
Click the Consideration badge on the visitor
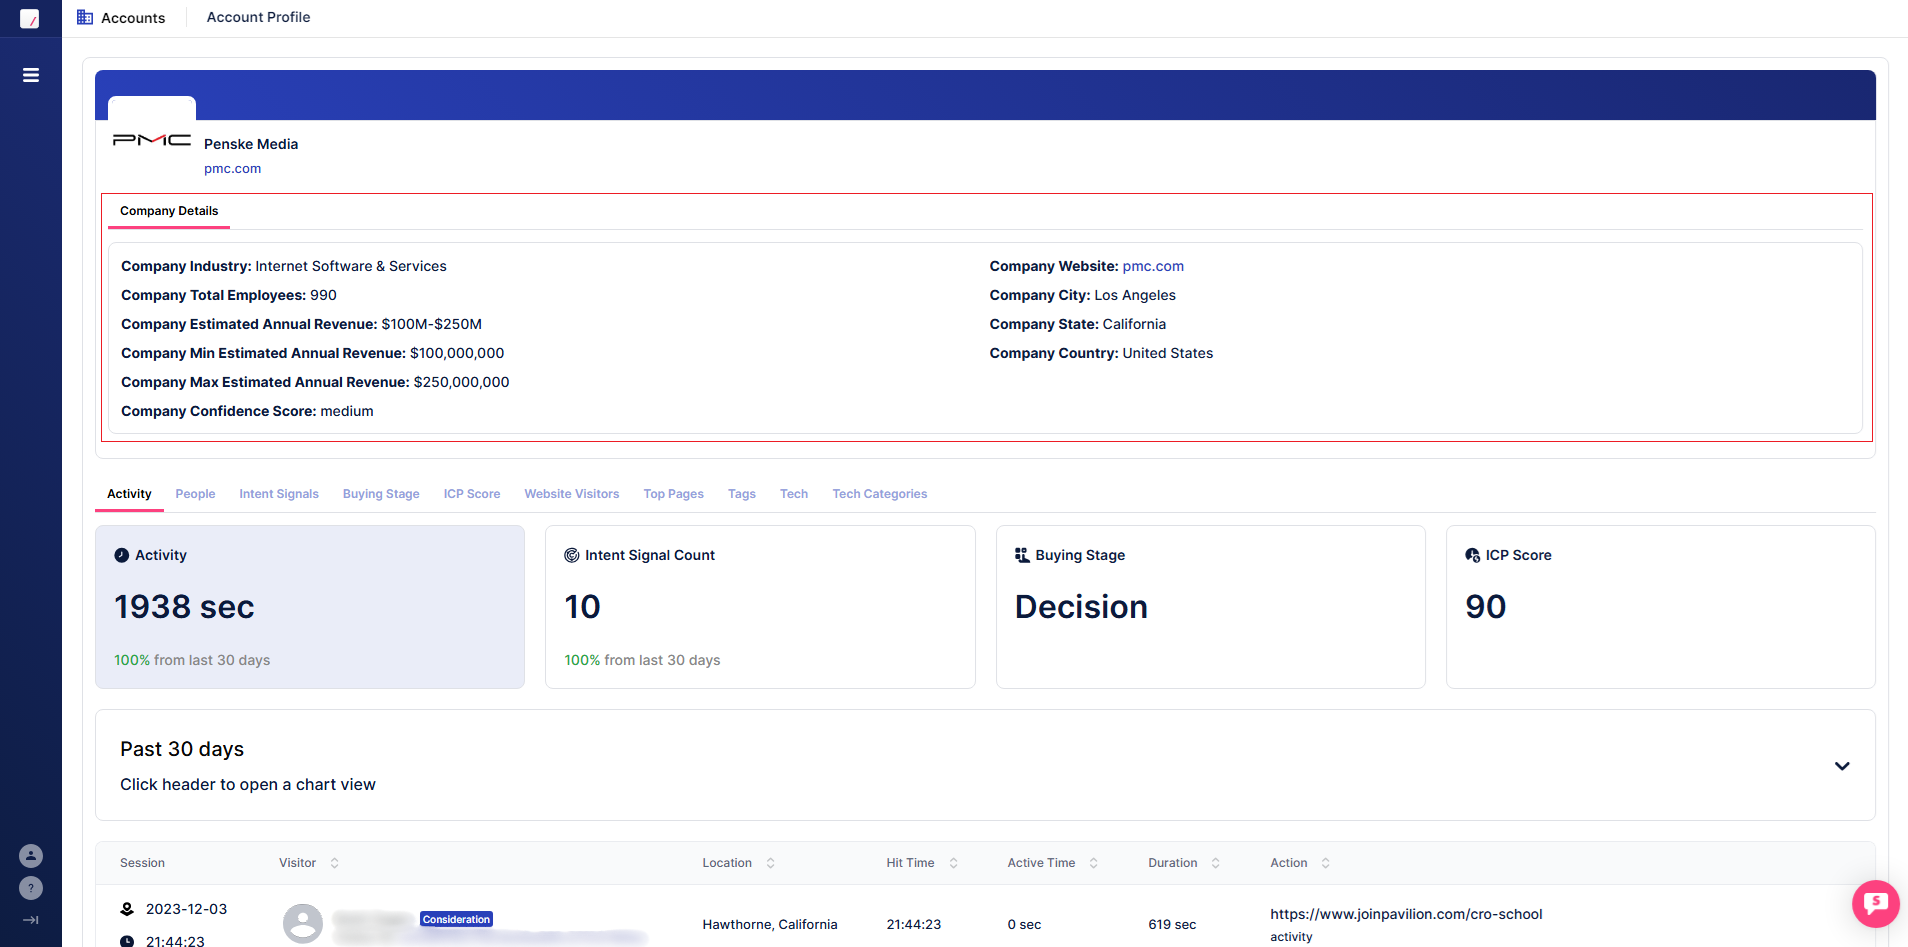pyautogui.click(x=456, y=919)
